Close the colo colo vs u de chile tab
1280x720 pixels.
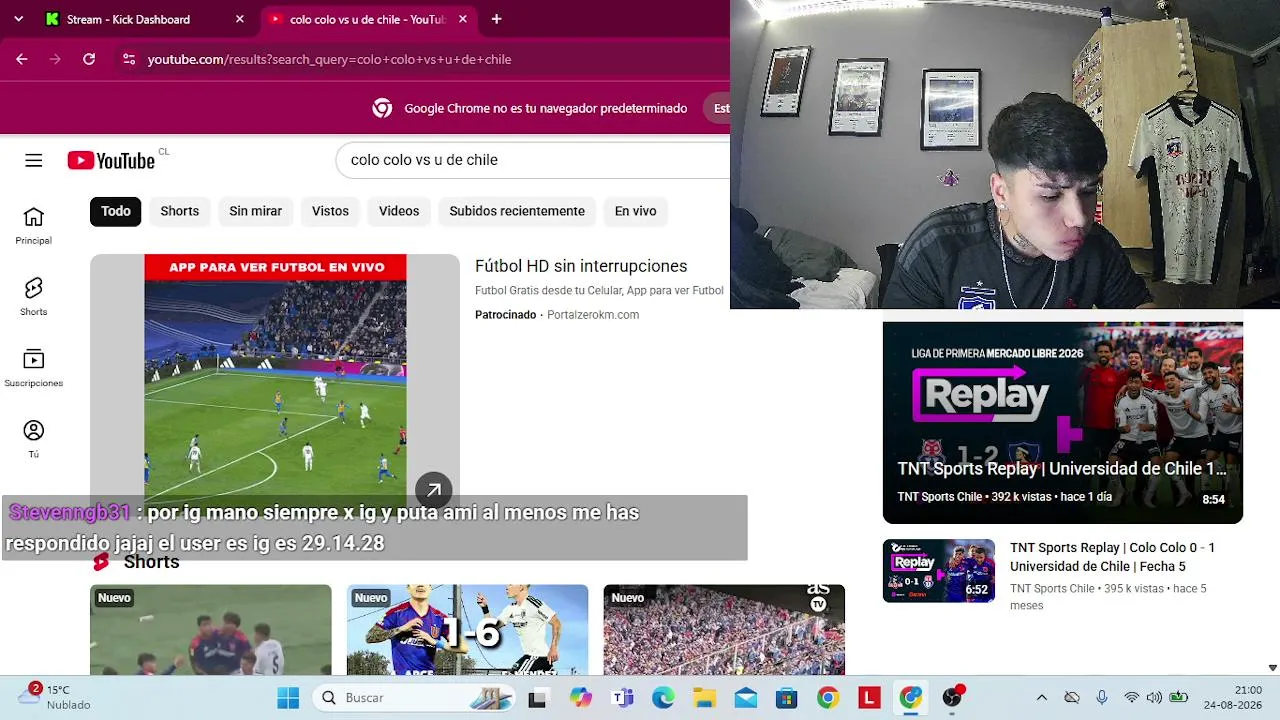point(463,19)
